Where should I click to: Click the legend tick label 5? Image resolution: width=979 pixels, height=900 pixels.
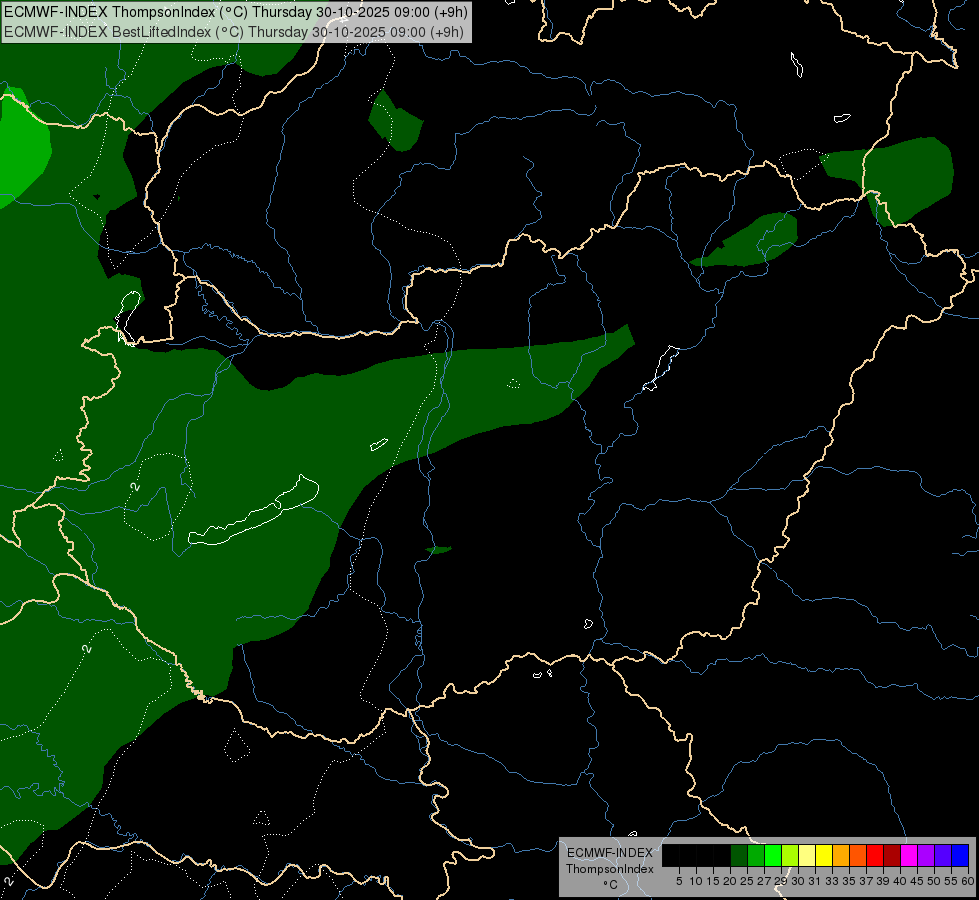(x=679, y=881)
